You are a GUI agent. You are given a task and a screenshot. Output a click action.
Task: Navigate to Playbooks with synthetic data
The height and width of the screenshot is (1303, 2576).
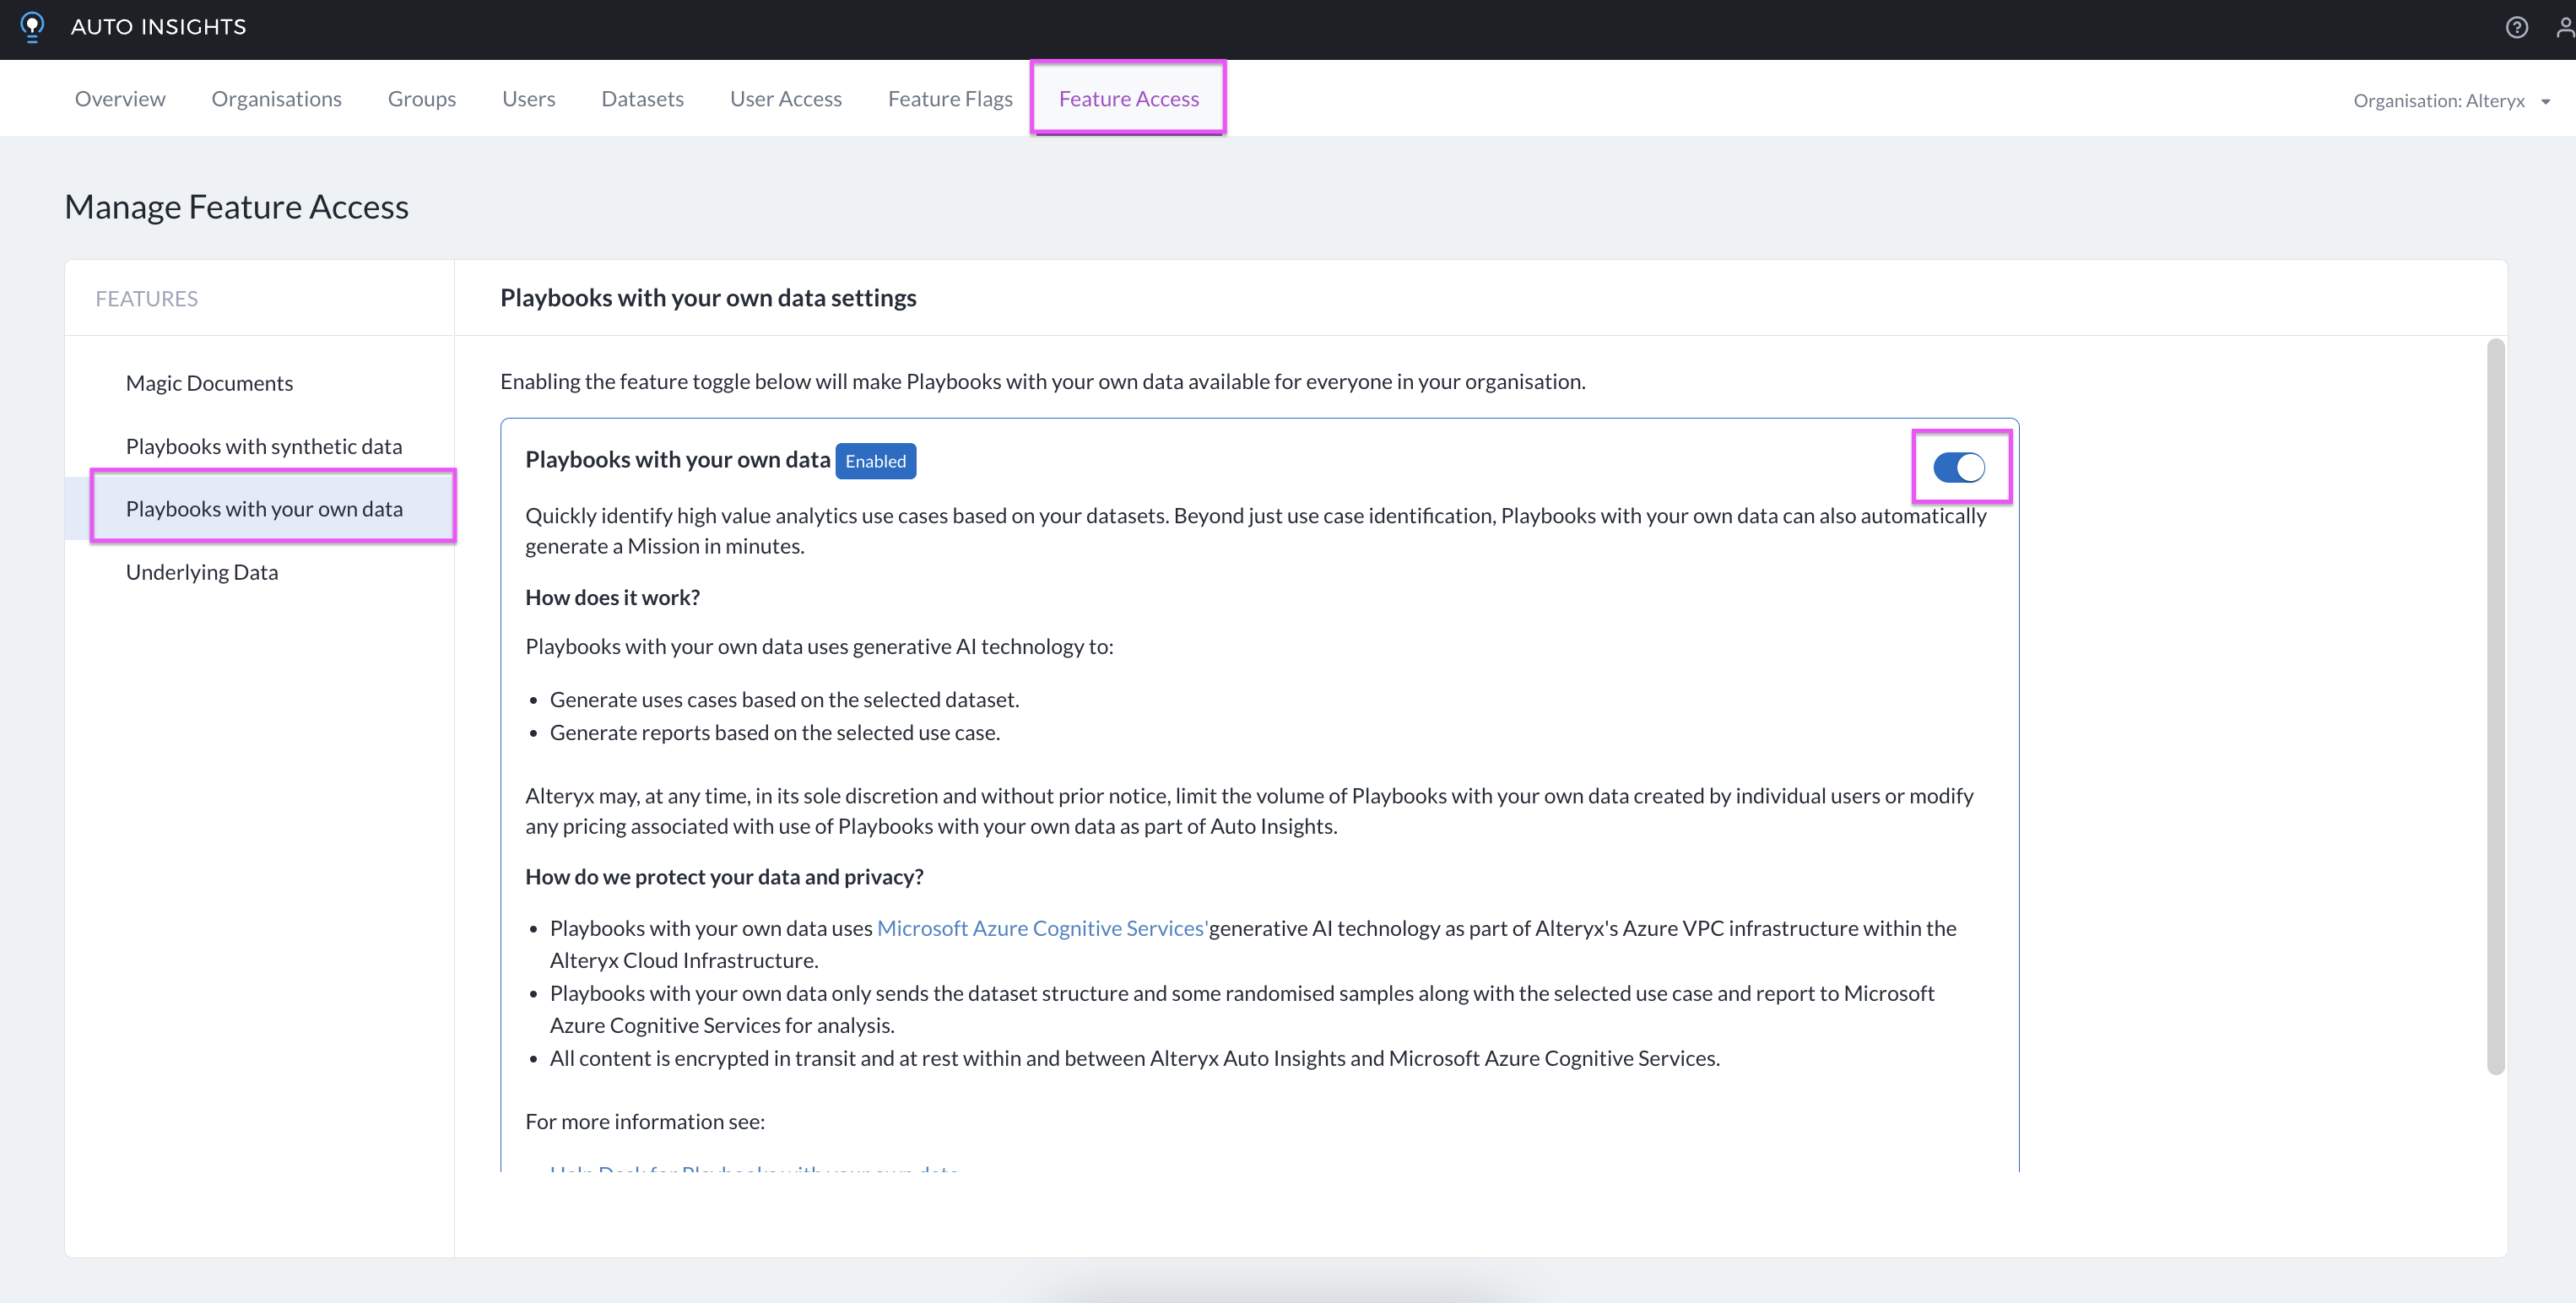pos(264,444)
